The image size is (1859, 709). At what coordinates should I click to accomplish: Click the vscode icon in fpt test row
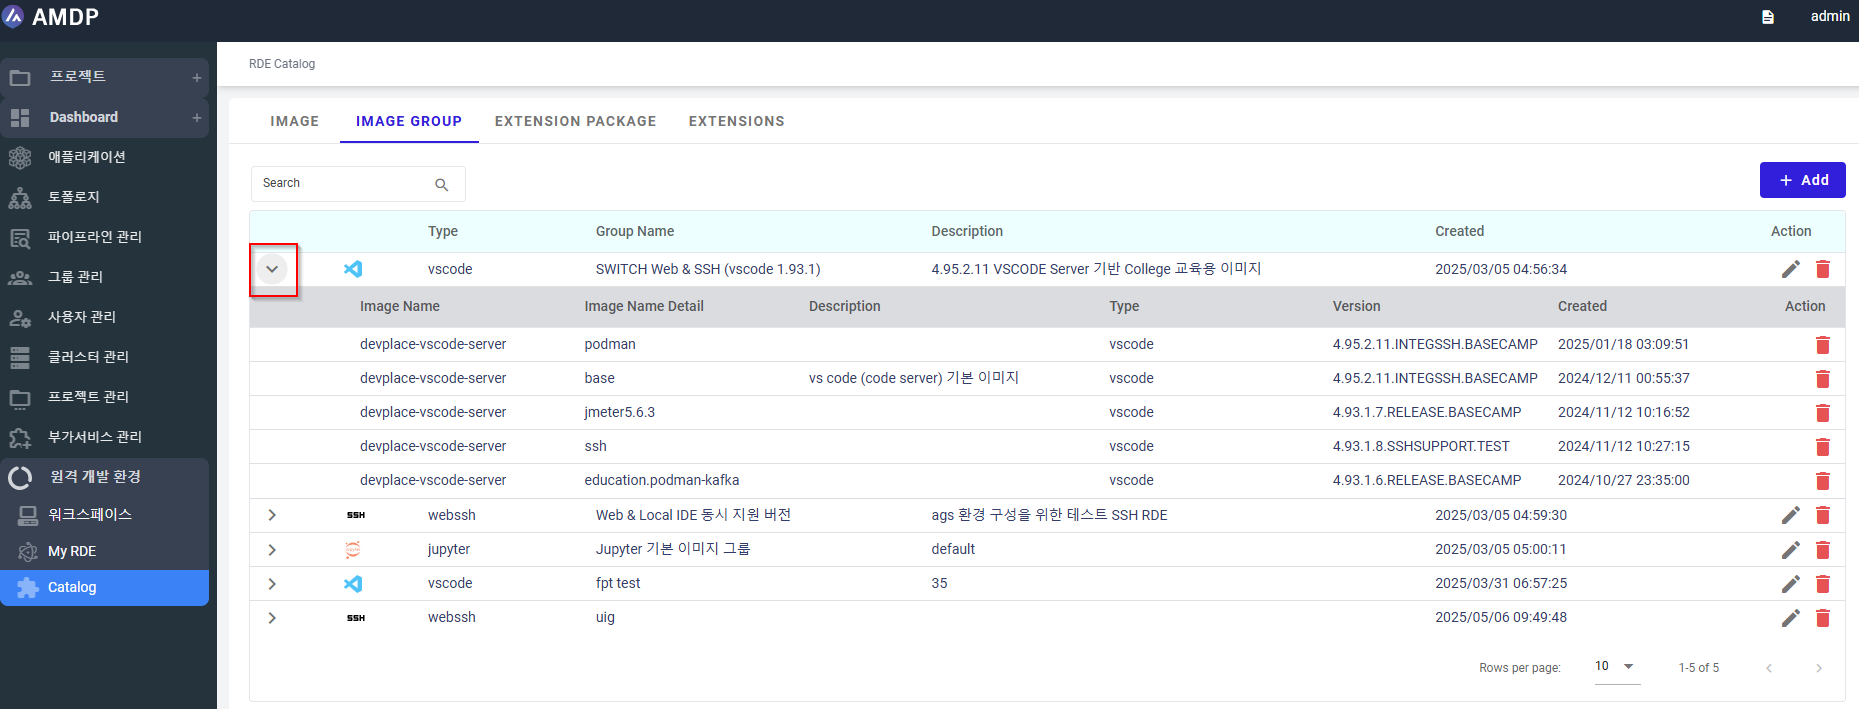(x=353, y=584)
